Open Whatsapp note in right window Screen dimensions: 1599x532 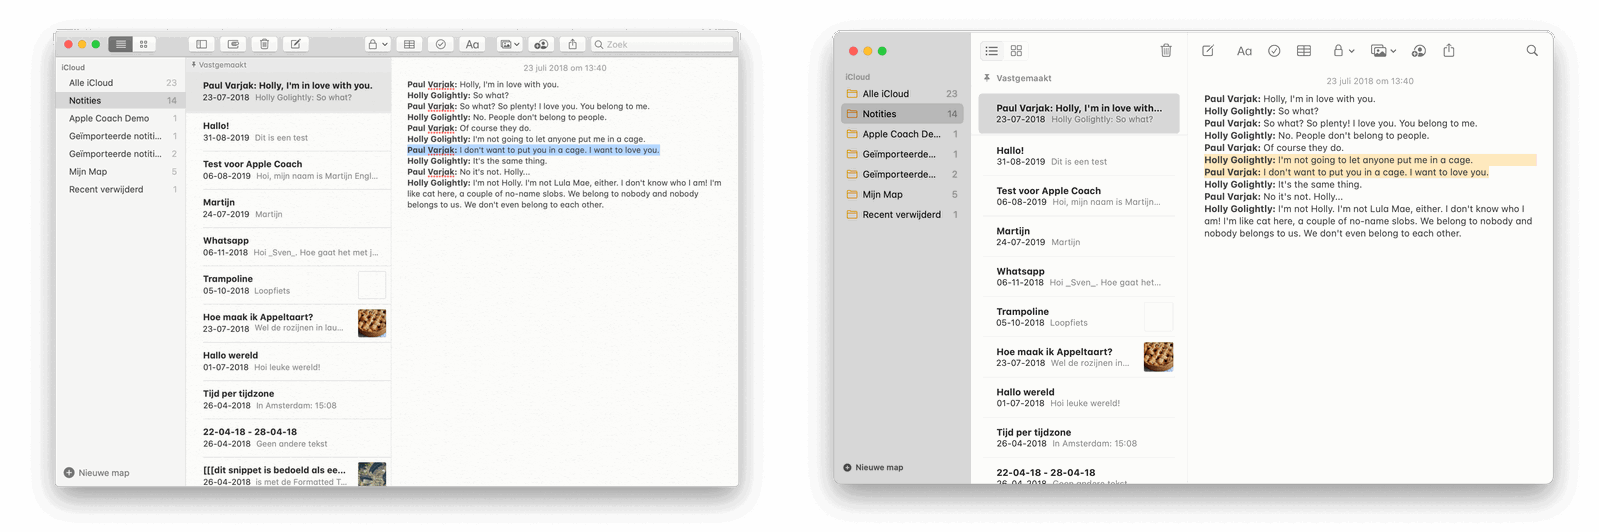coord(1079,277)
